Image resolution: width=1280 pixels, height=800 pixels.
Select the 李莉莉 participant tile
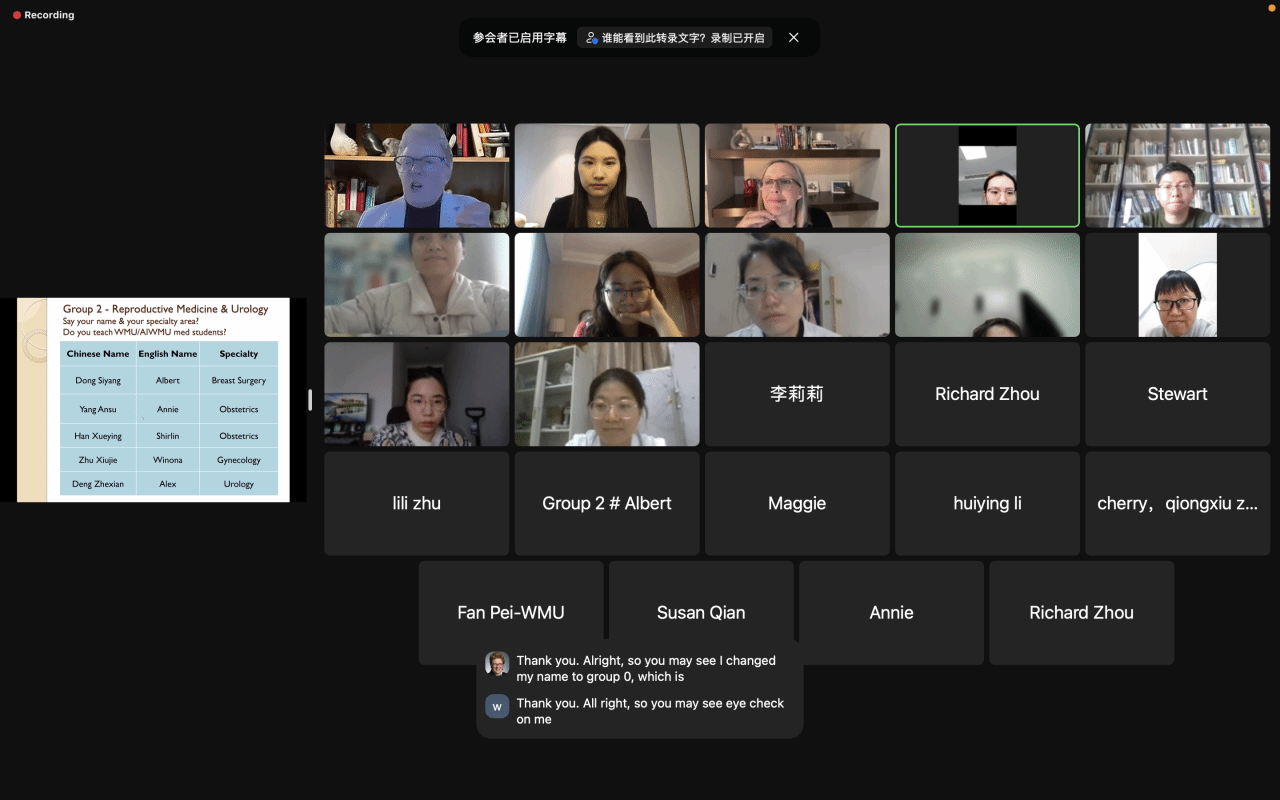797,394
